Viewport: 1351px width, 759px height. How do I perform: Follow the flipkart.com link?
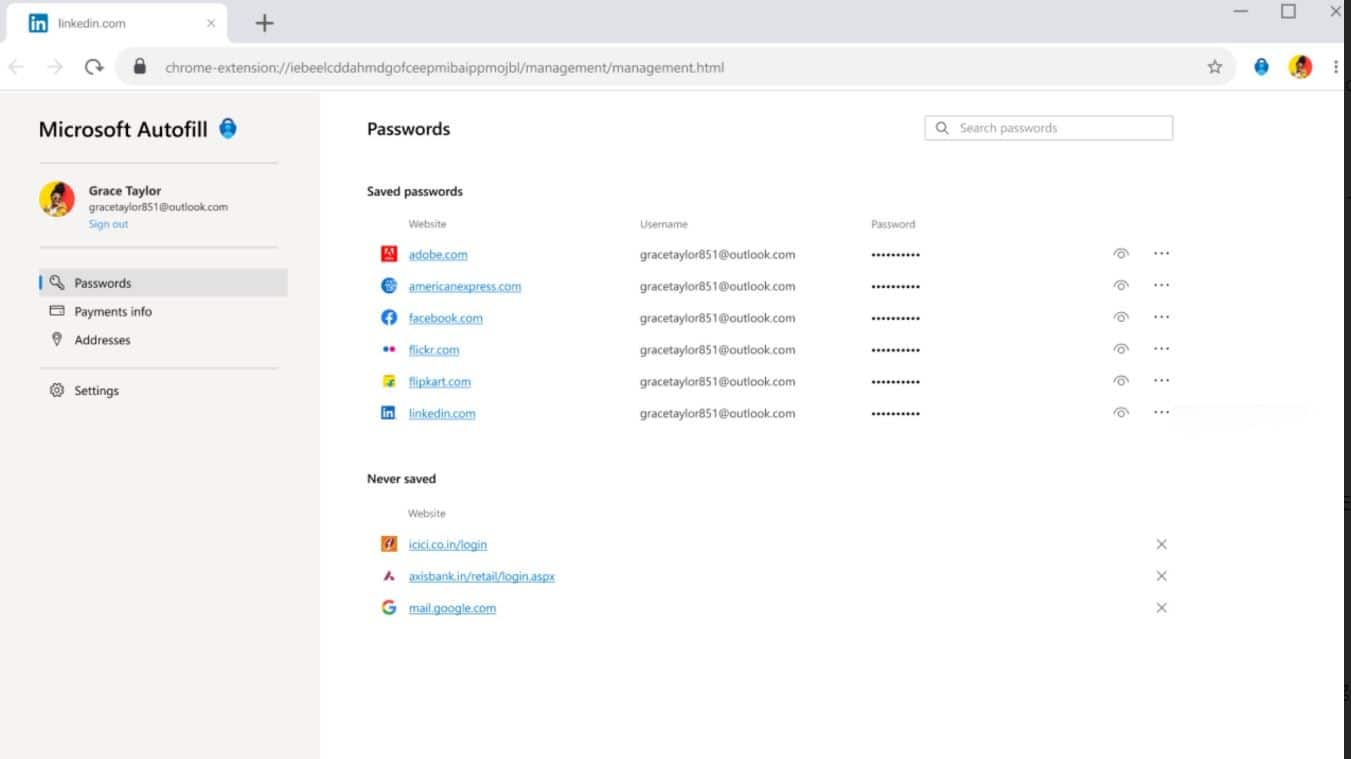point(440,382)
